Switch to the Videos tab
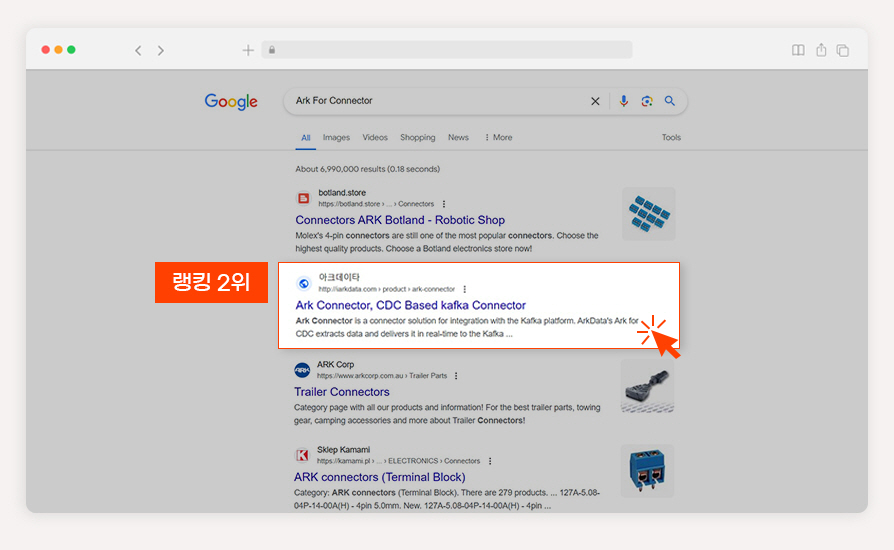Viewport: 894px width, 550px height. [x=375, y=137]
